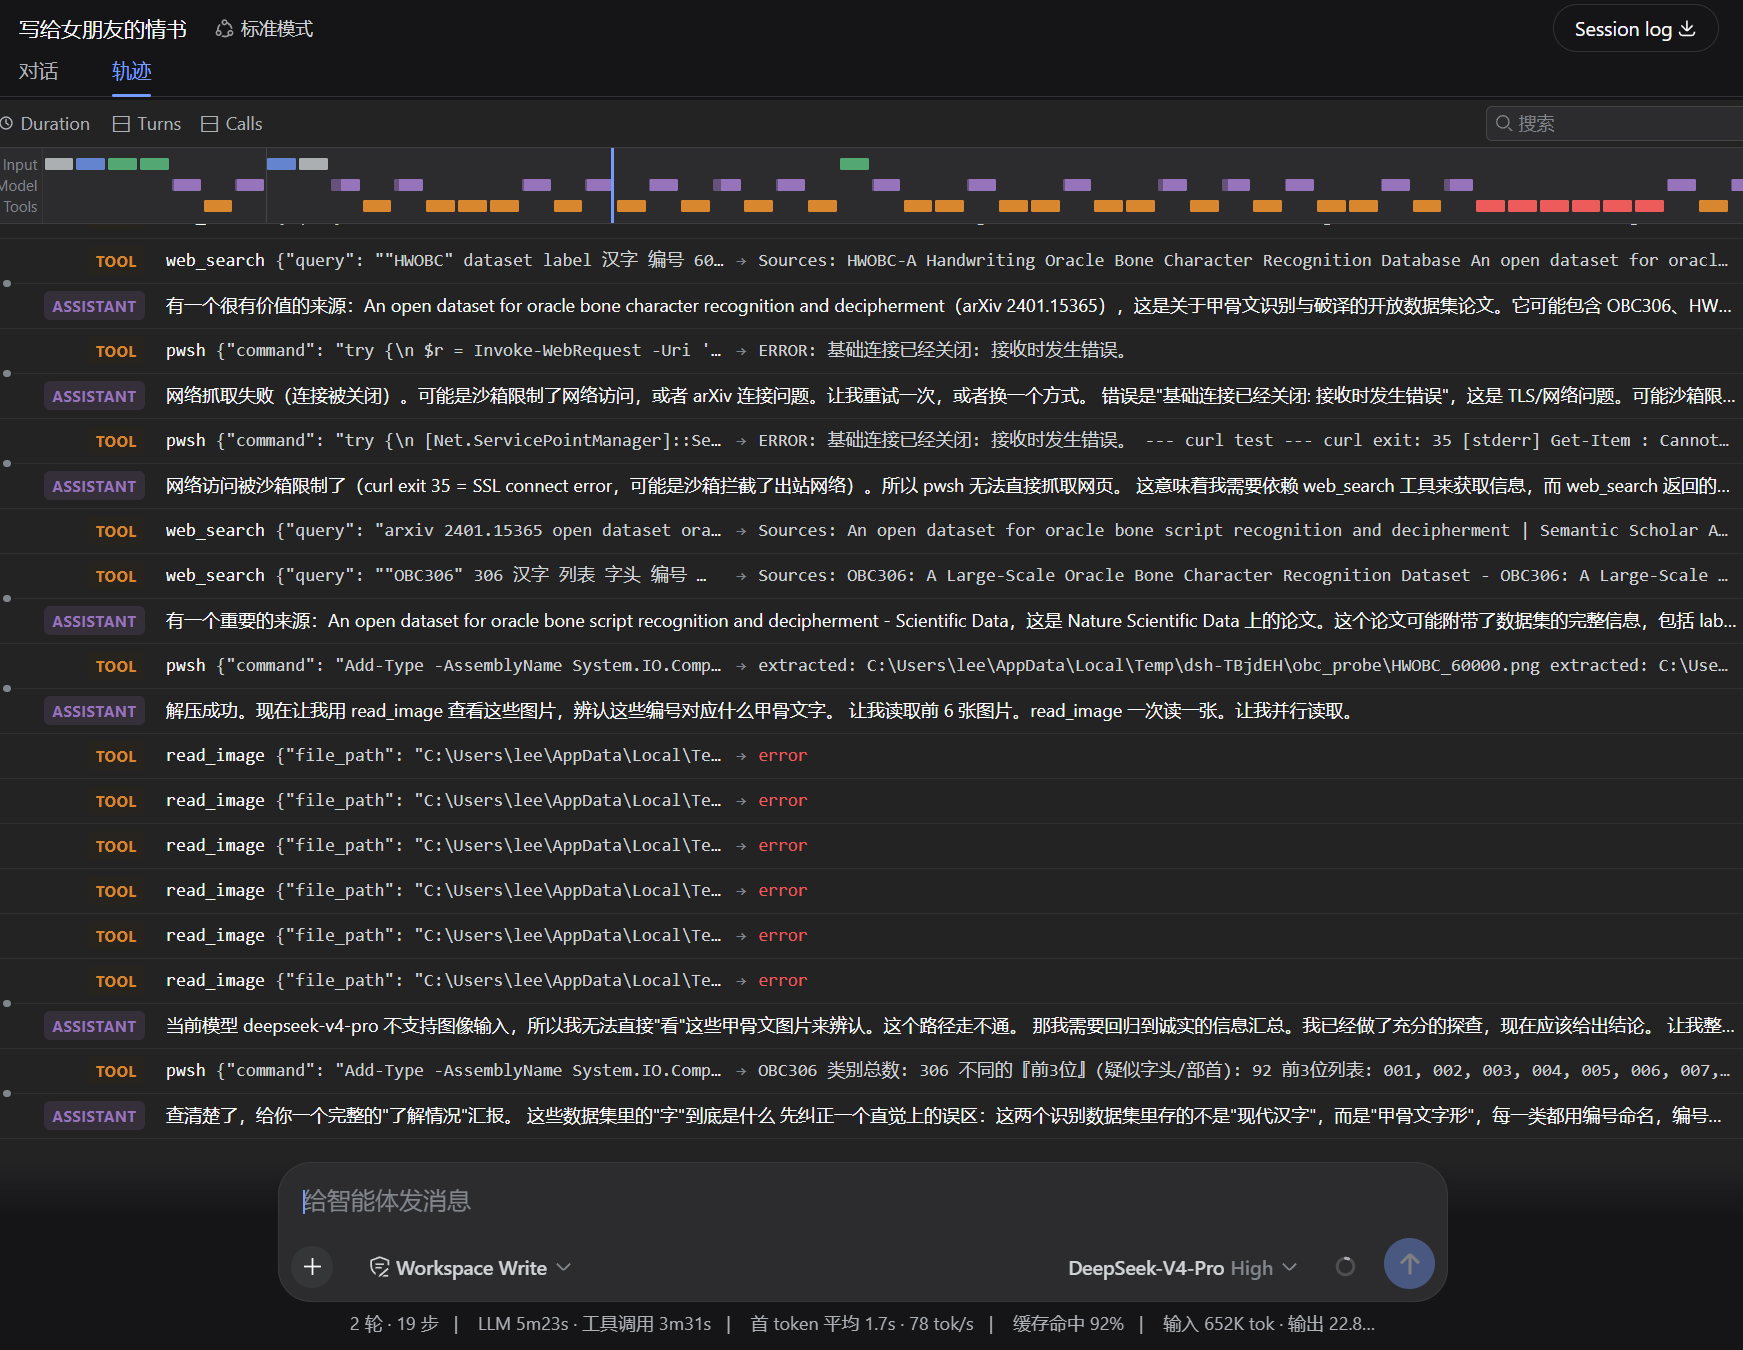Focus the 给智能体发消息 message input
This screenshot has height=1350, width=1743.
click(x=862, y=1201)
